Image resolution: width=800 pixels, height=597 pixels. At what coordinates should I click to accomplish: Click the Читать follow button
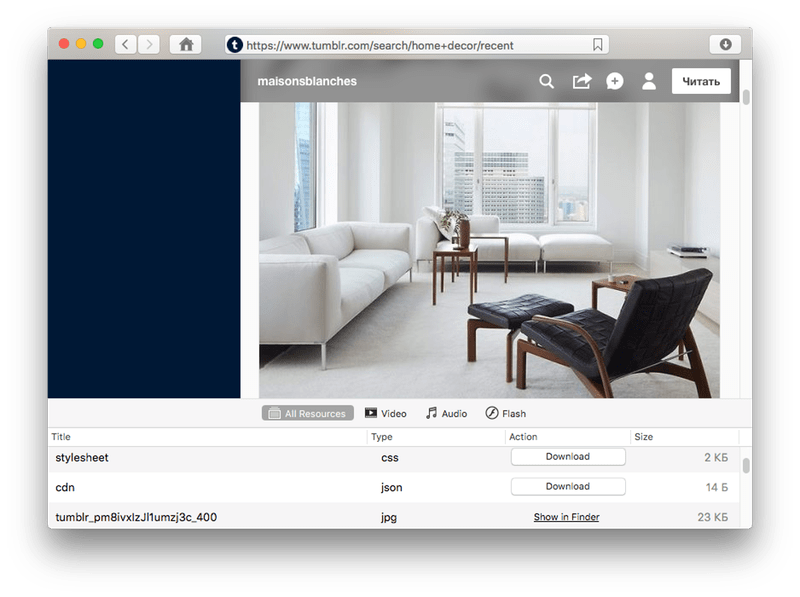701,81
